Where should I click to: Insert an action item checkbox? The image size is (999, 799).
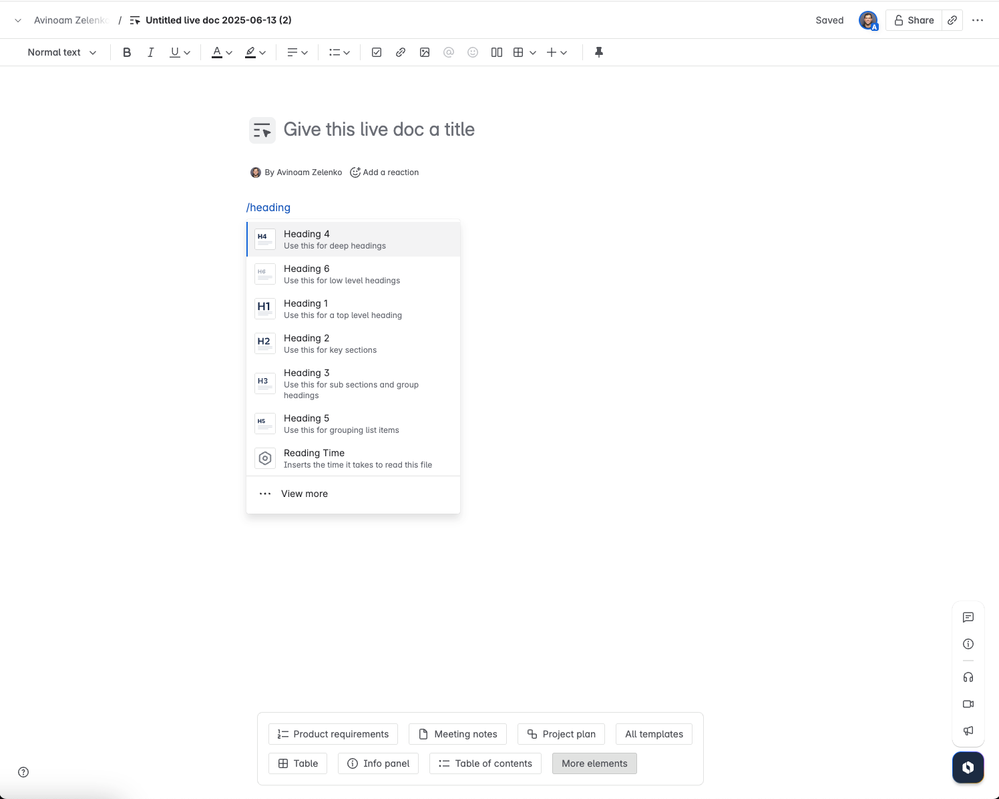tap(376, 52)
